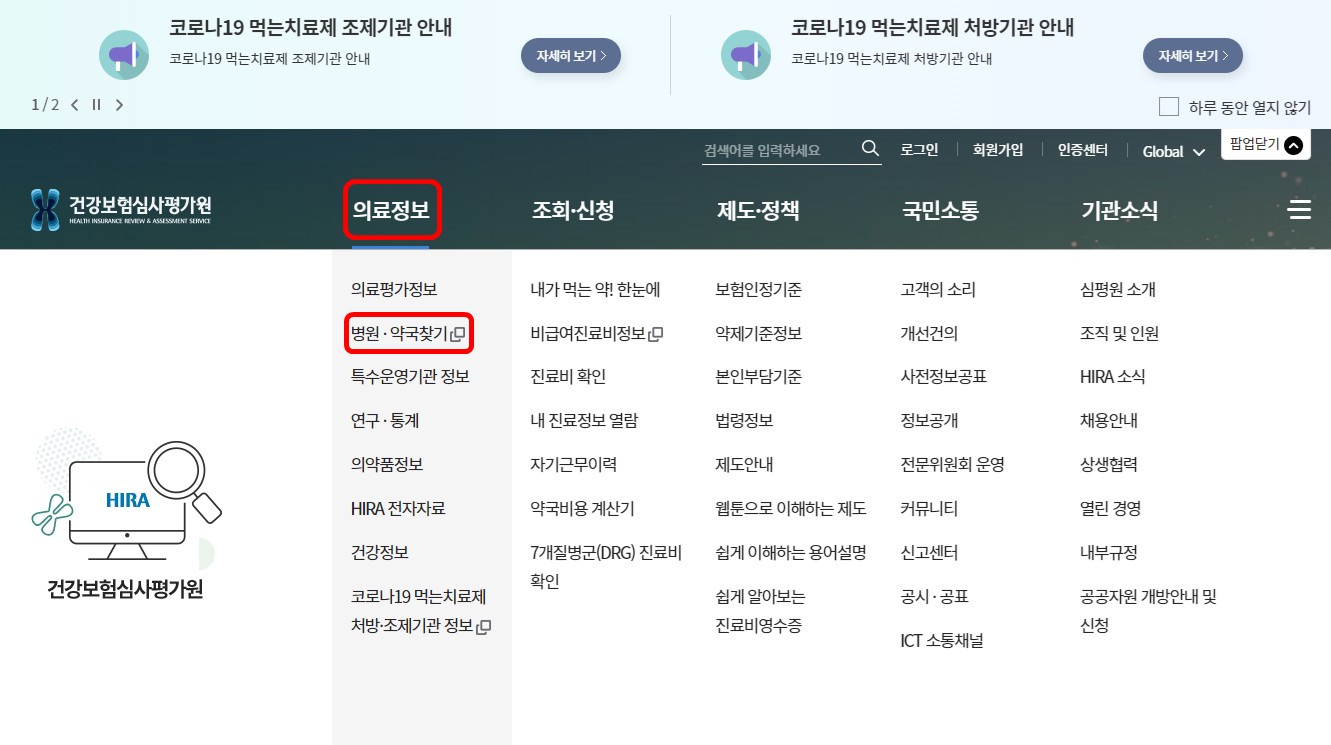This screenshot has width=1331, height=745.
Task: Click the search magnifier icon
Action: tap(870, 148)
